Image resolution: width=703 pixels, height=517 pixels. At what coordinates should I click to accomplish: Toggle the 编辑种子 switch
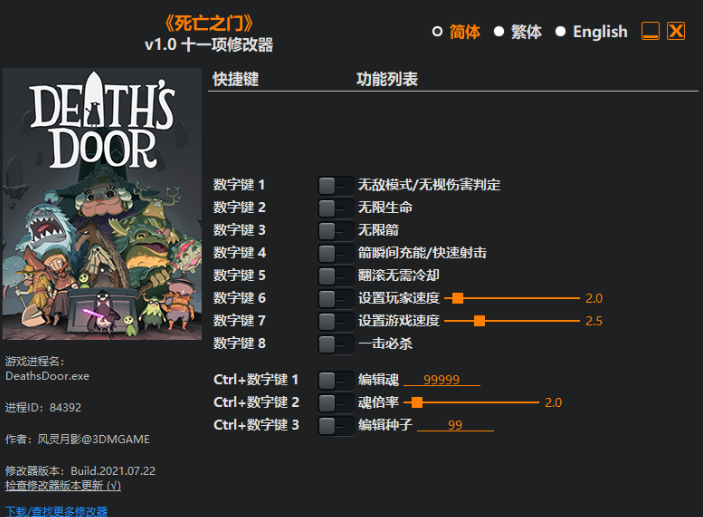(x=336, y=426)
